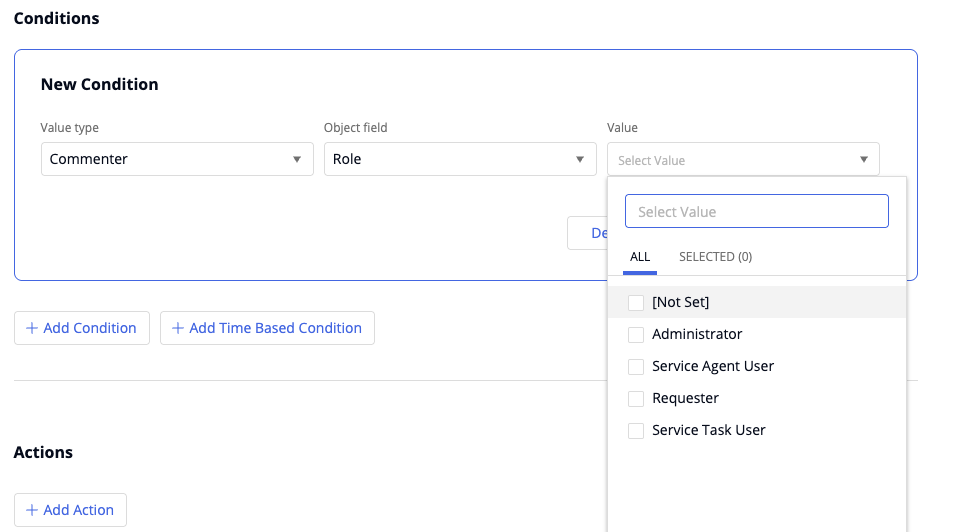Select the Requester checkbox

pos(636,398)
